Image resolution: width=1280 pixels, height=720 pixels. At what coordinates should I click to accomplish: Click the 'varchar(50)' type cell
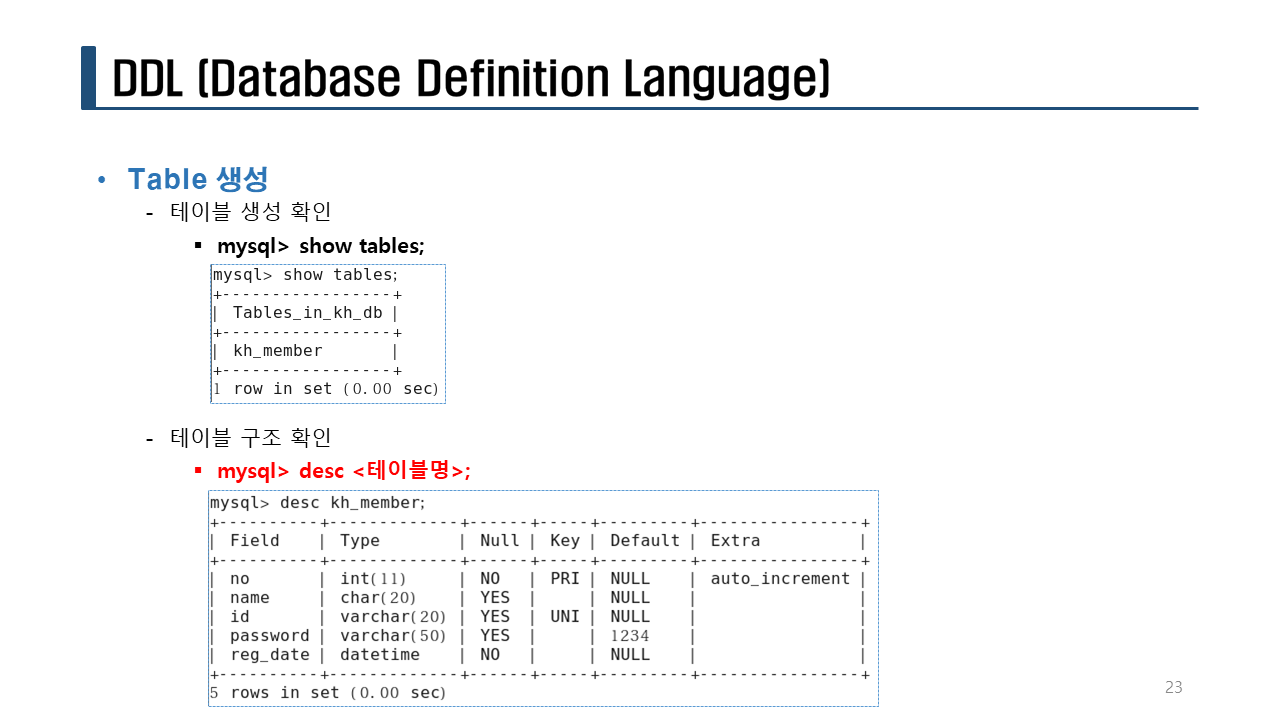click(393, 636)
